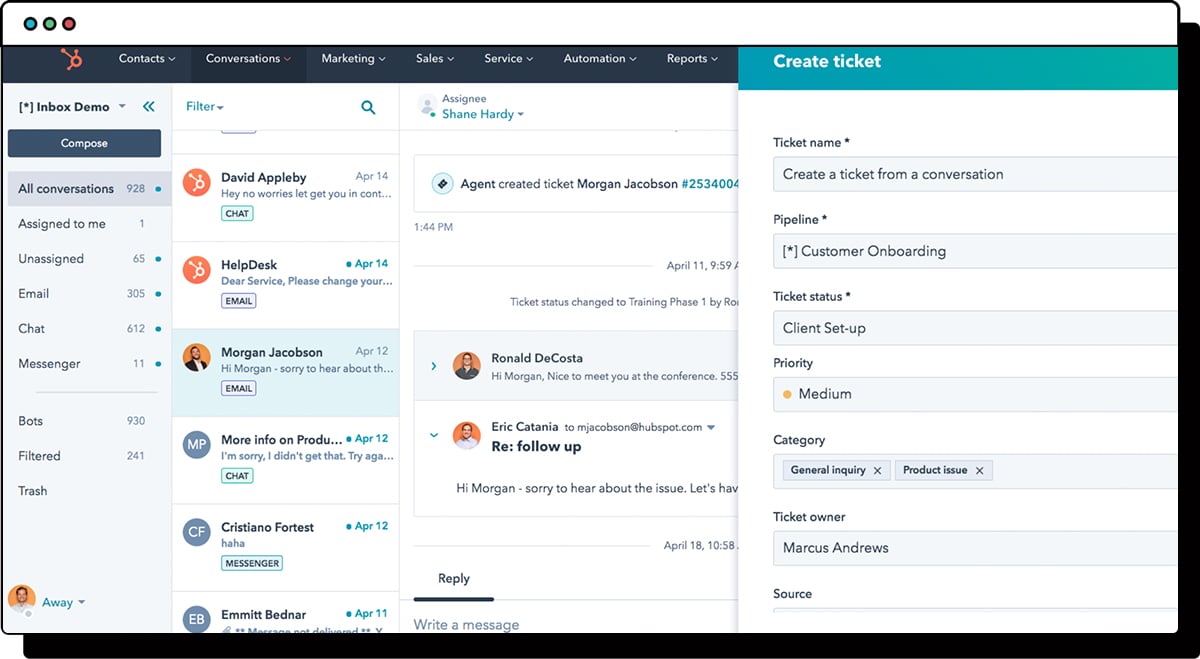
Task: Open the Customer Onboarding pipeline dropdown
Action: (x=975, y=251)
